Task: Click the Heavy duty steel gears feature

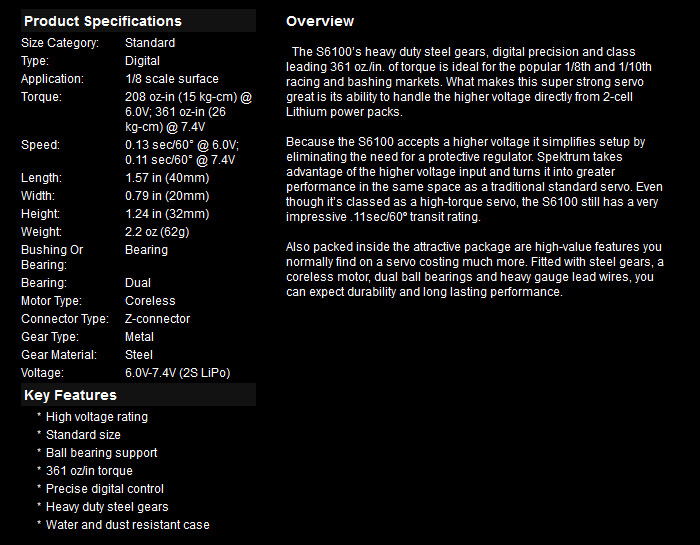Action: (x=107, y=507)
